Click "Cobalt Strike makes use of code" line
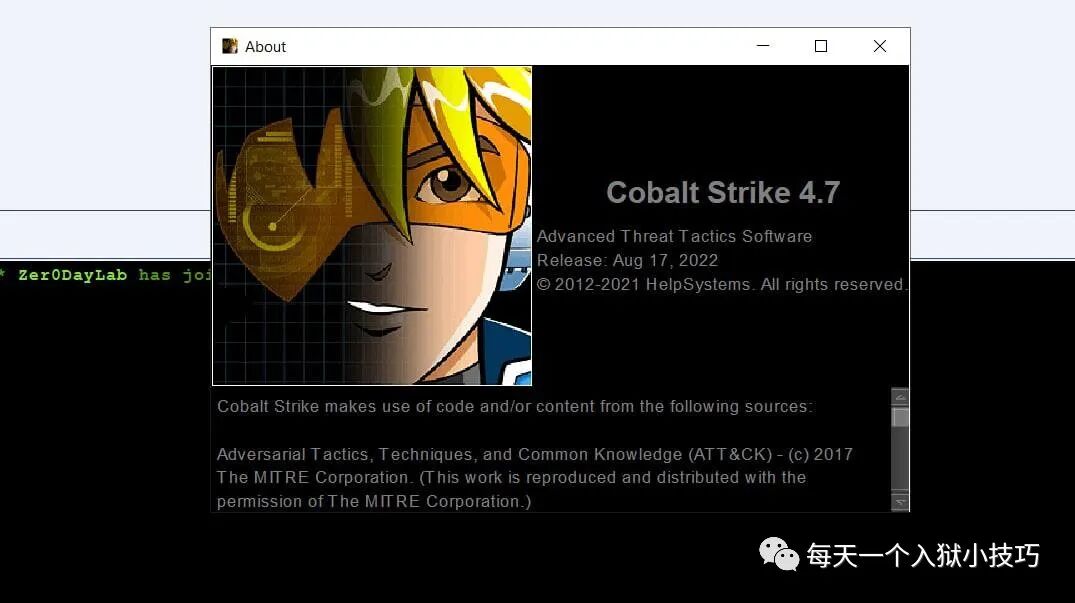Viewport: 1075px width, 603px height. 514,406
